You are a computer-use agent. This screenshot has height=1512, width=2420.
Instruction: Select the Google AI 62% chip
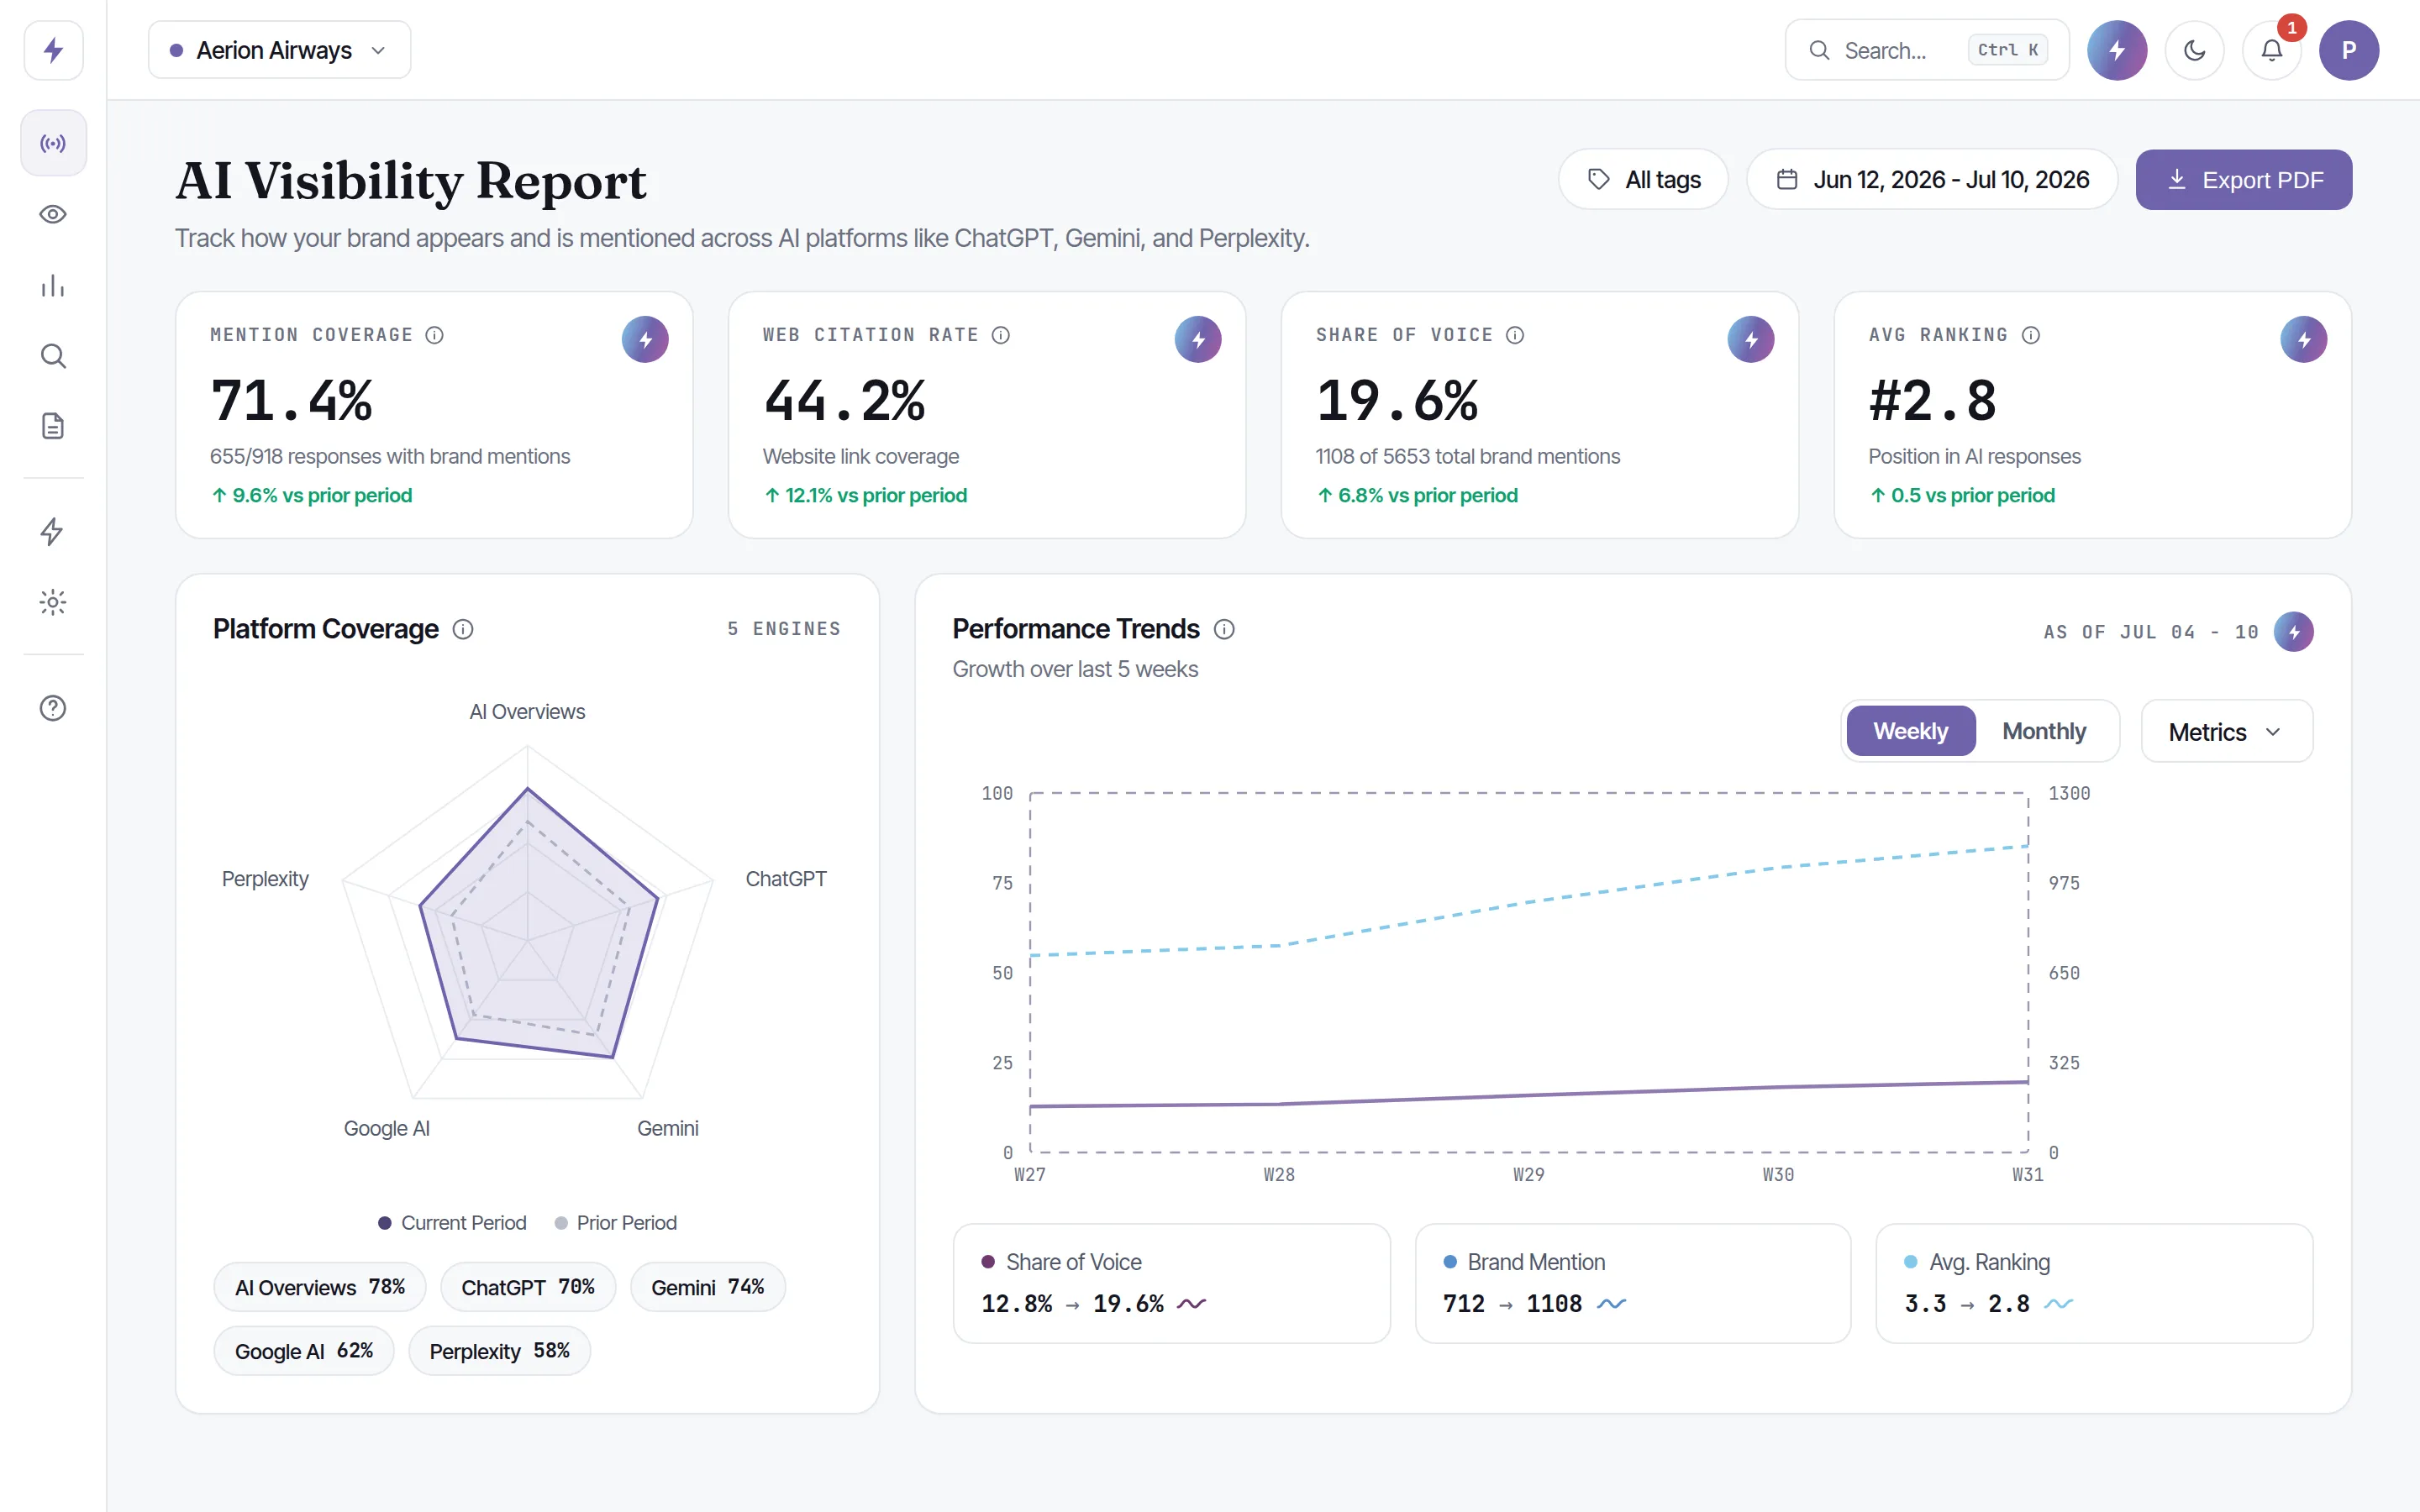(304, 1351)
